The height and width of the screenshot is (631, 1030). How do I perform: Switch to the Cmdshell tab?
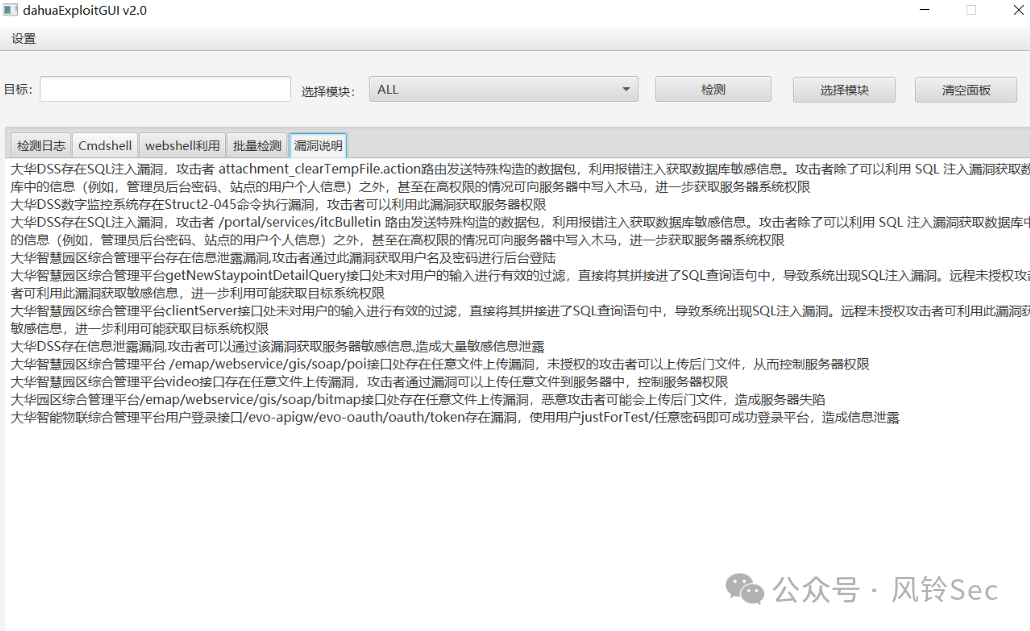pos(105,146)
